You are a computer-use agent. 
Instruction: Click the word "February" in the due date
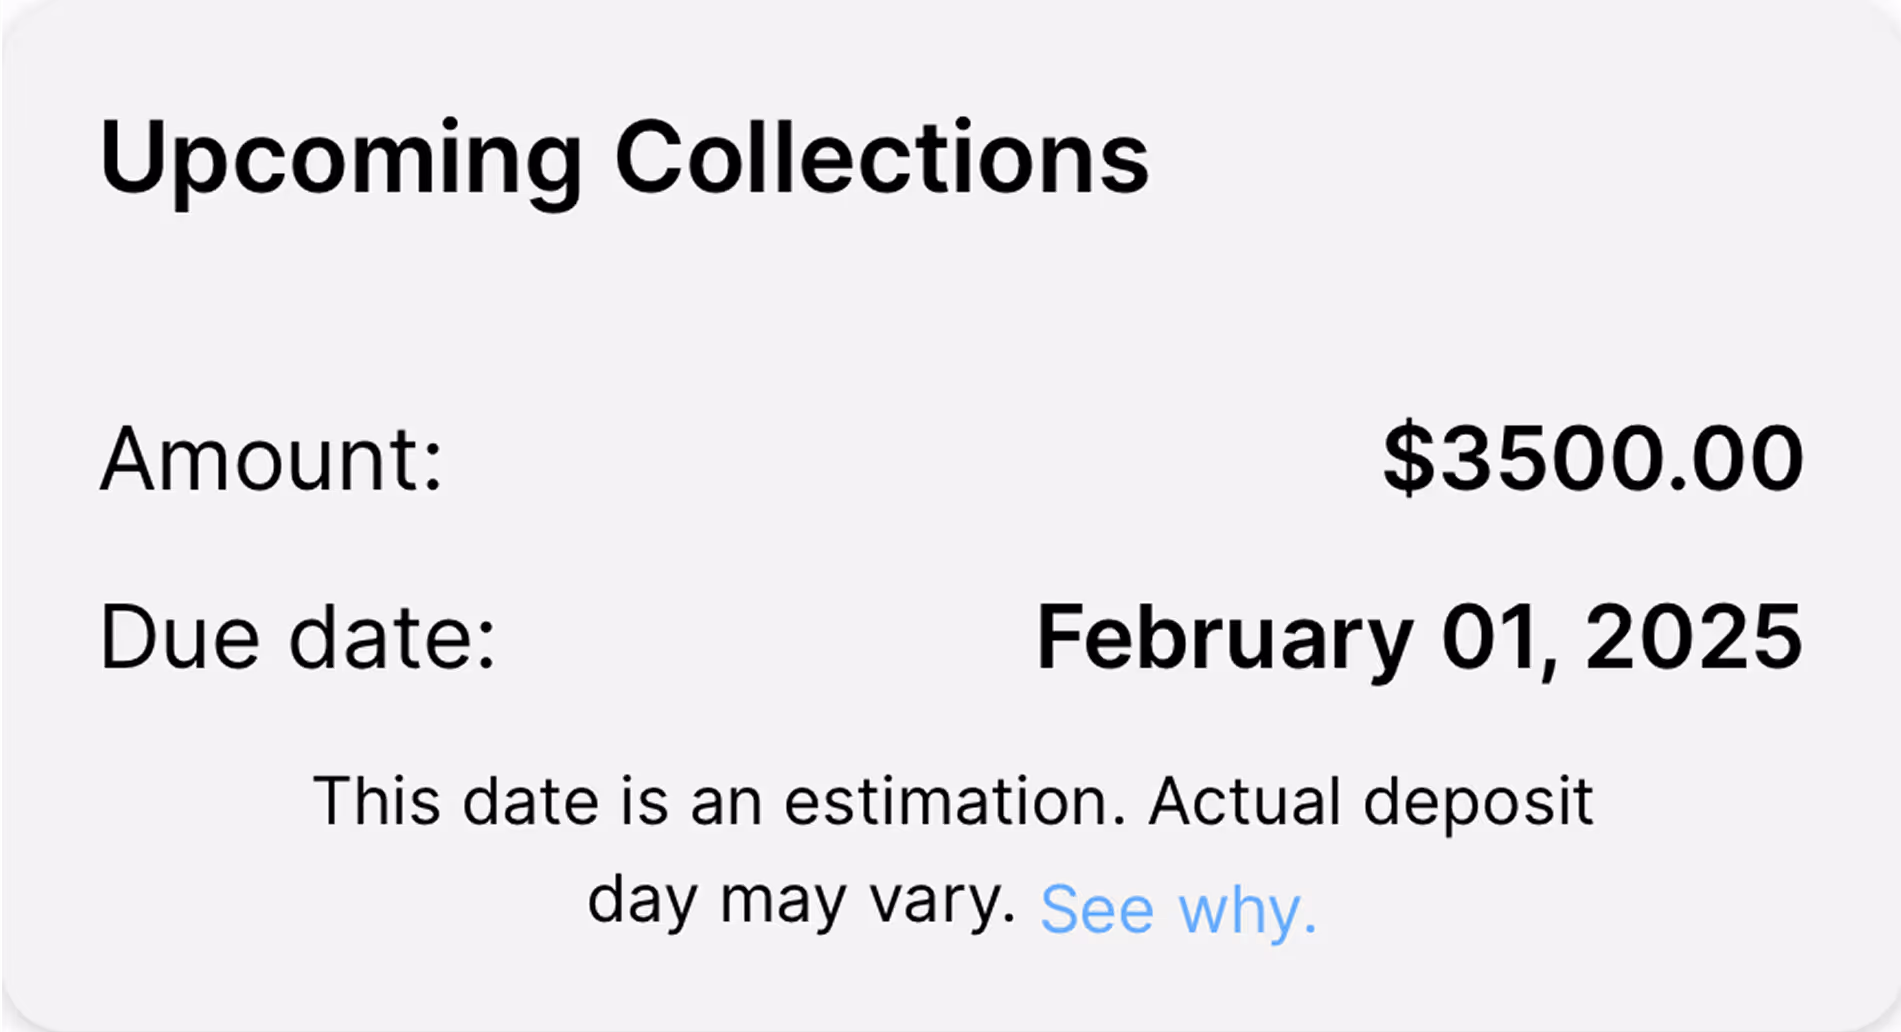[1224, 639]
